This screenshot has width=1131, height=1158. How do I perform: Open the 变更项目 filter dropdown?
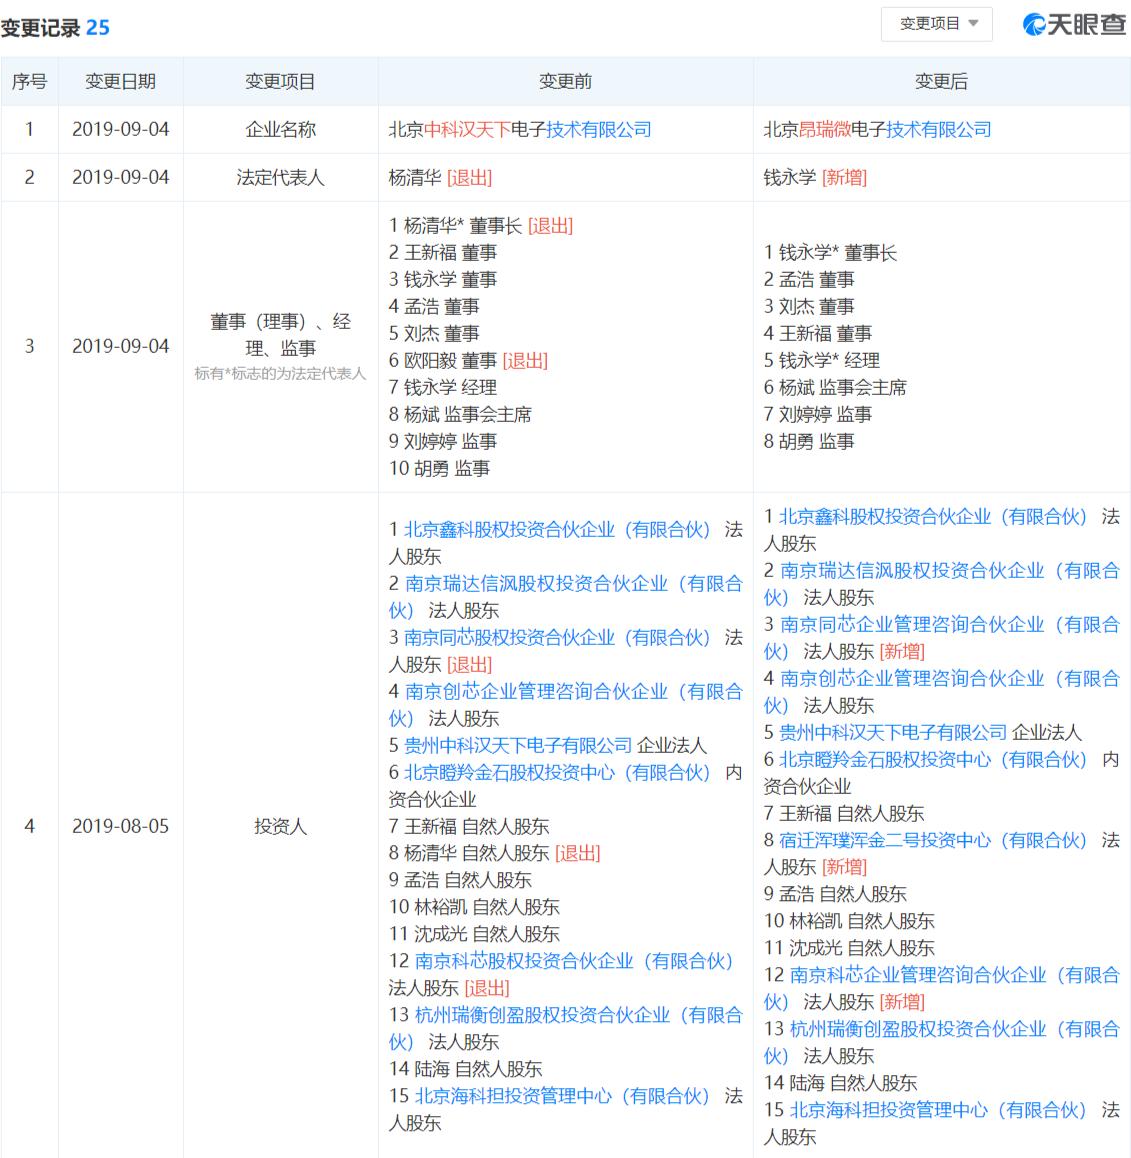click(x=936, y=24)
